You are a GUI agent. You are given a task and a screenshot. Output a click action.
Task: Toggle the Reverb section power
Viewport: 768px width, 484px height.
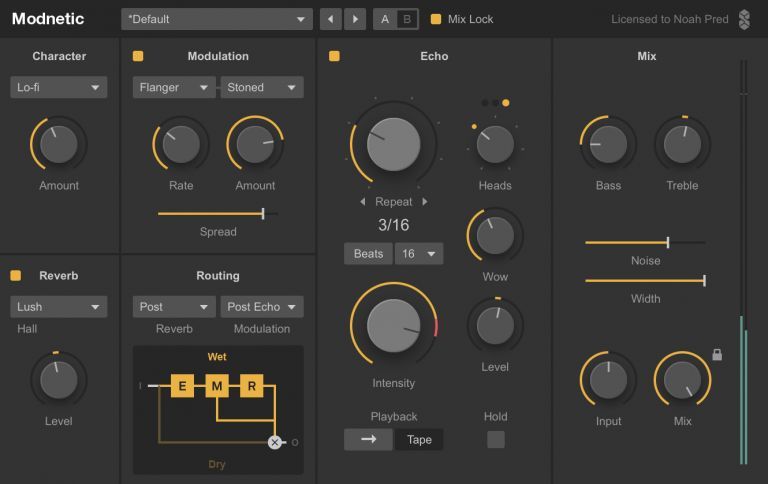point(15,275)
